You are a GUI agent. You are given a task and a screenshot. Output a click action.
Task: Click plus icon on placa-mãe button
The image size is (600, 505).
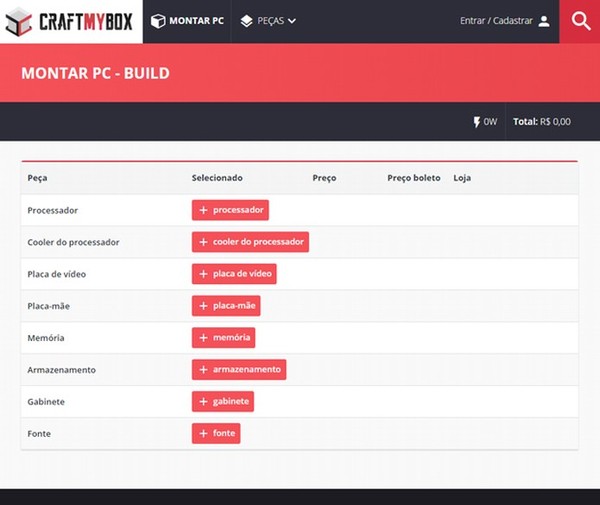[204, 306]
